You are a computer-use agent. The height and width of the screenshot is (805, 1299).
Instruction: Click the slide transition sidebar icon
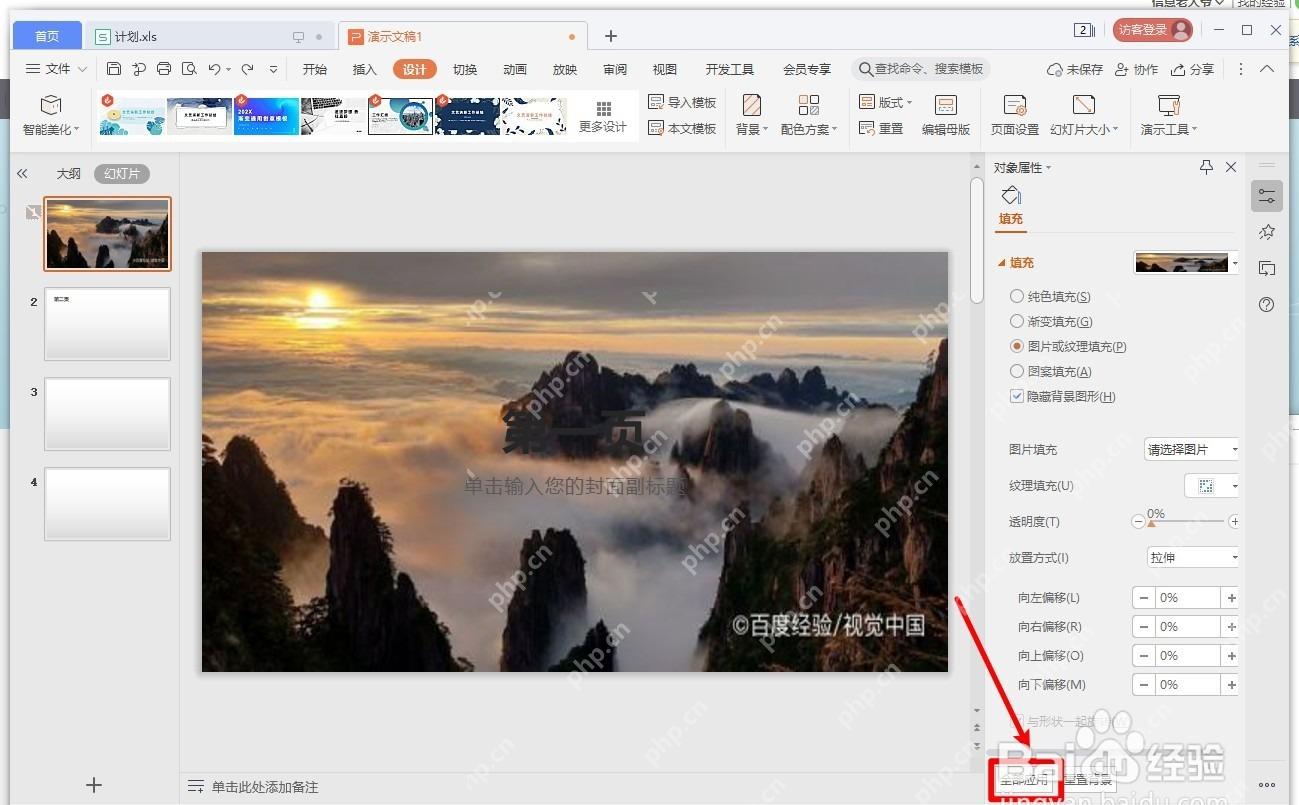[x=1267, y=268]
